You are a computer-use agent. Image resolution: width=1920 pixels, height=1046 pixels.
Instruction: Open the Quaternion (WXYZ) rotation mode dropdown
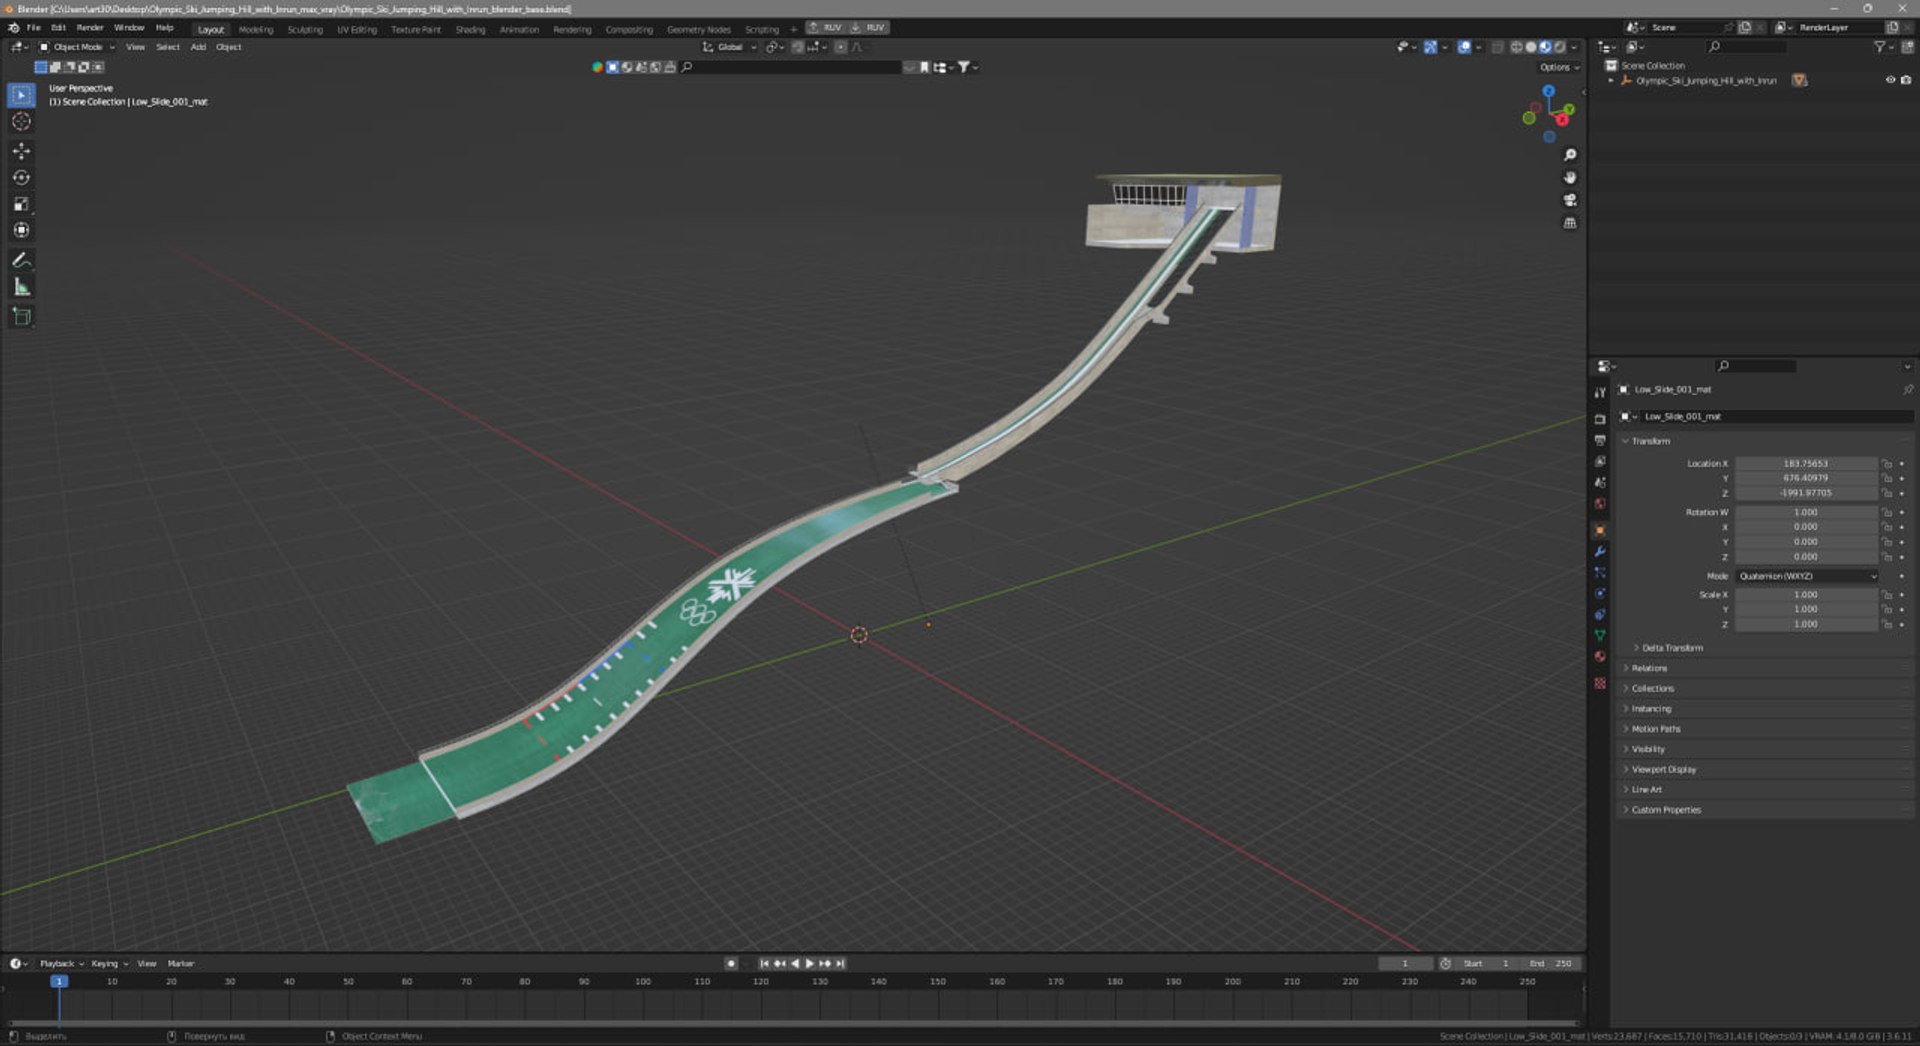(1807, 576)
